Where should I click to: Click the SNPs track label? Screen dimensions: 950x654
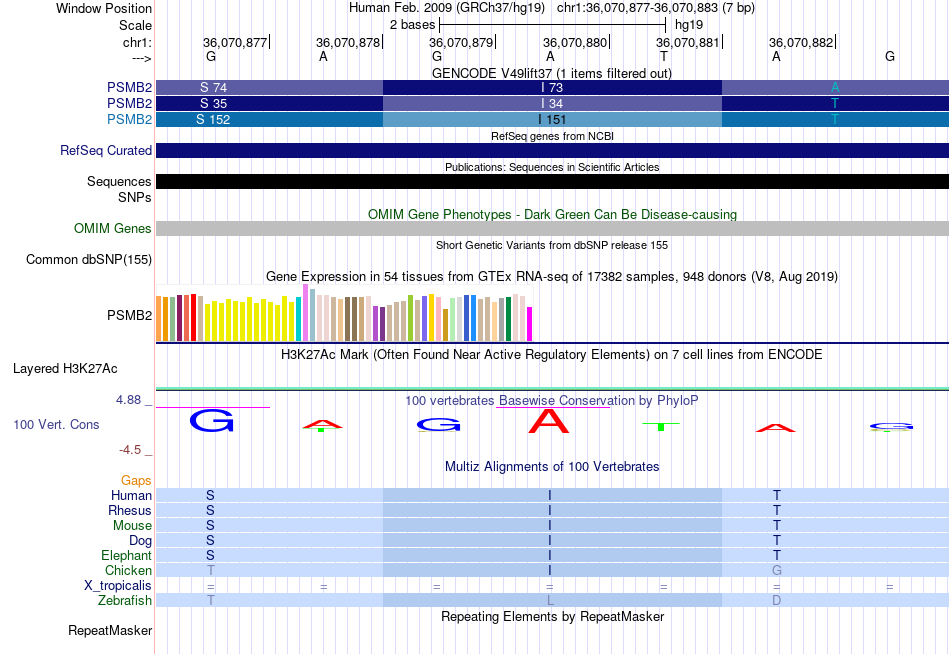135,198
